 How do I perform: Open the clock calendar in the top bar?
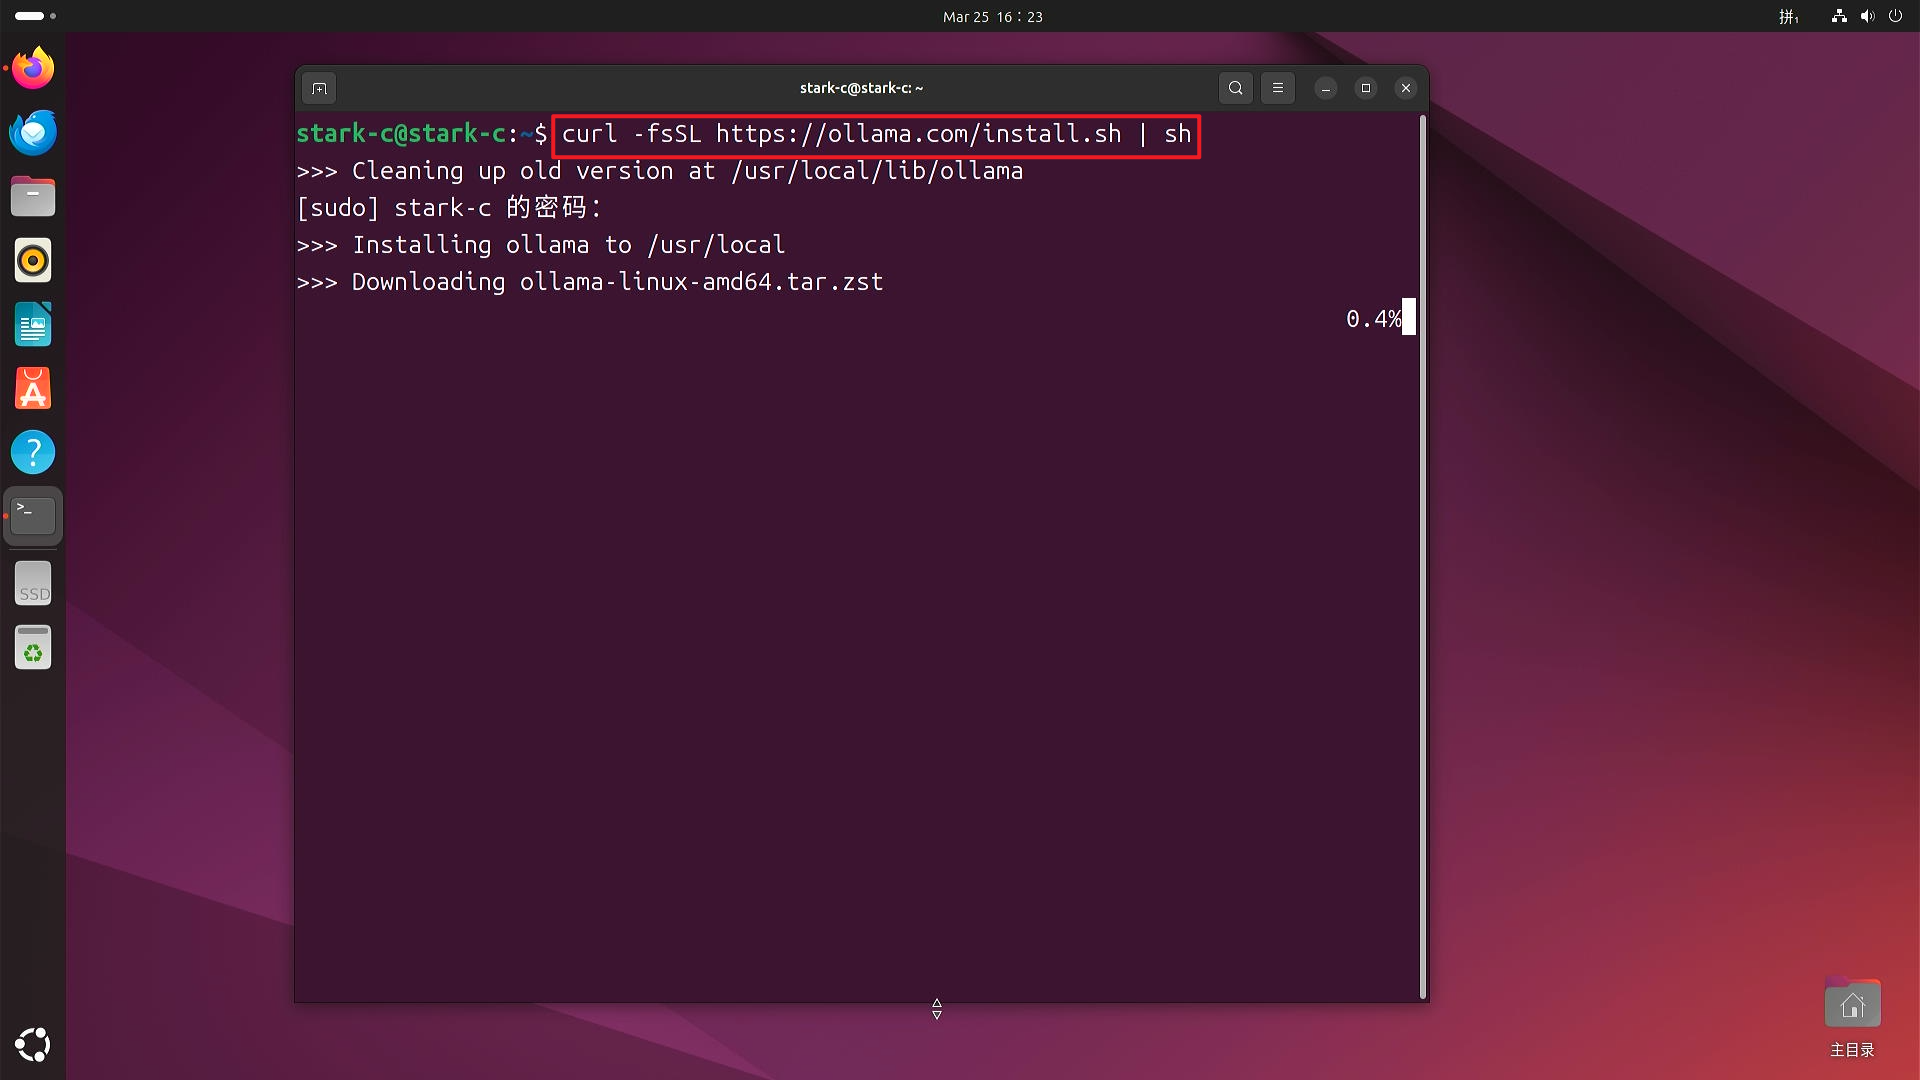tap(992, 16)
